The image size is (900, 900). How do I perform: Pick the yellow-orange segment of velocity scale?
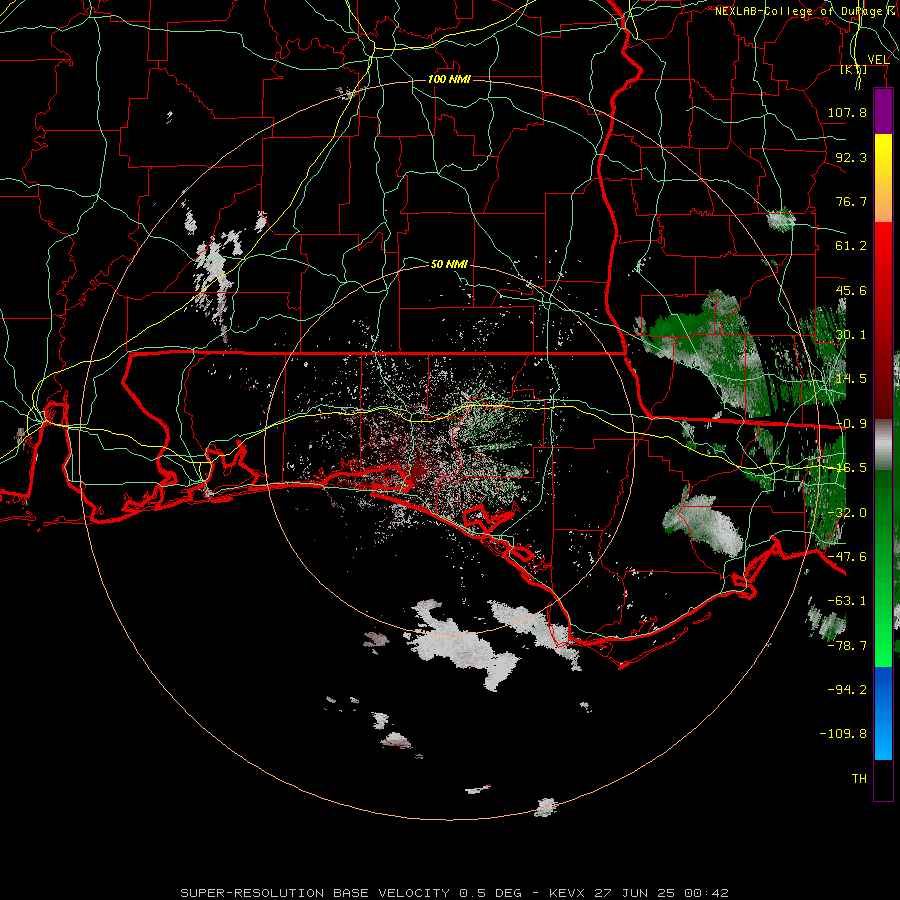point(883,178)
